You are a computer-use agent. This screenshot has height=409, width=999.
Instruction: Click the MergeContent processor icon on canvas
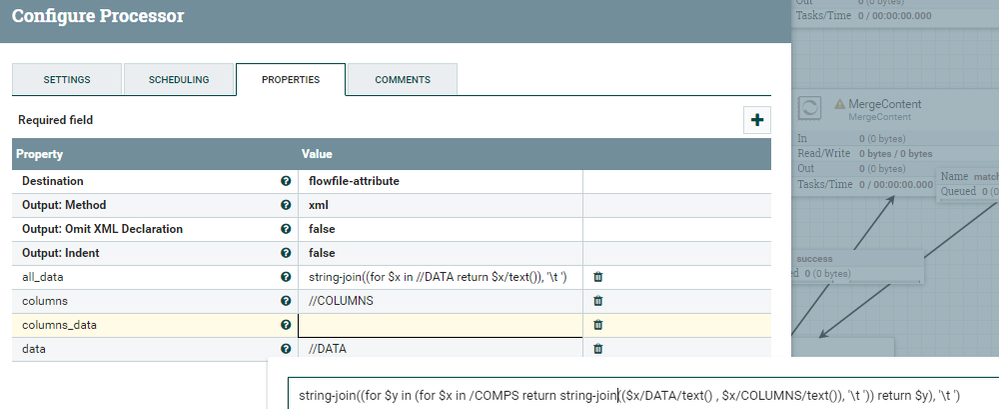[x=809, y=108]
